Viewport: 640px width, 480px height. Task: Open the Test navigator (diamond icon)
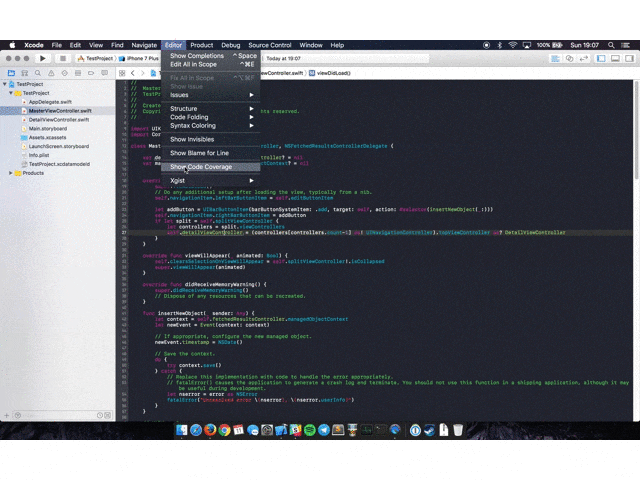(x=64, y=73)
